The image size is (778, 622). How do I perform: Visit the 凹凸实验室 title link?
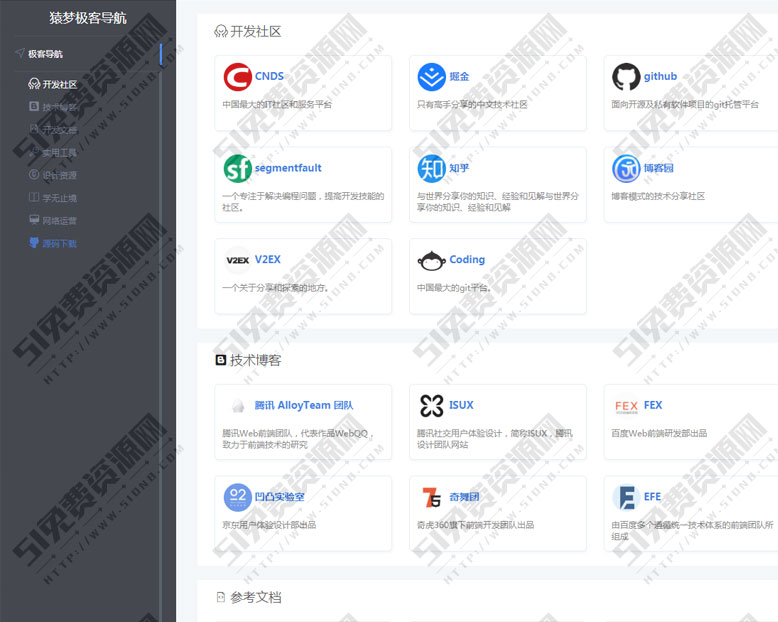279,497
